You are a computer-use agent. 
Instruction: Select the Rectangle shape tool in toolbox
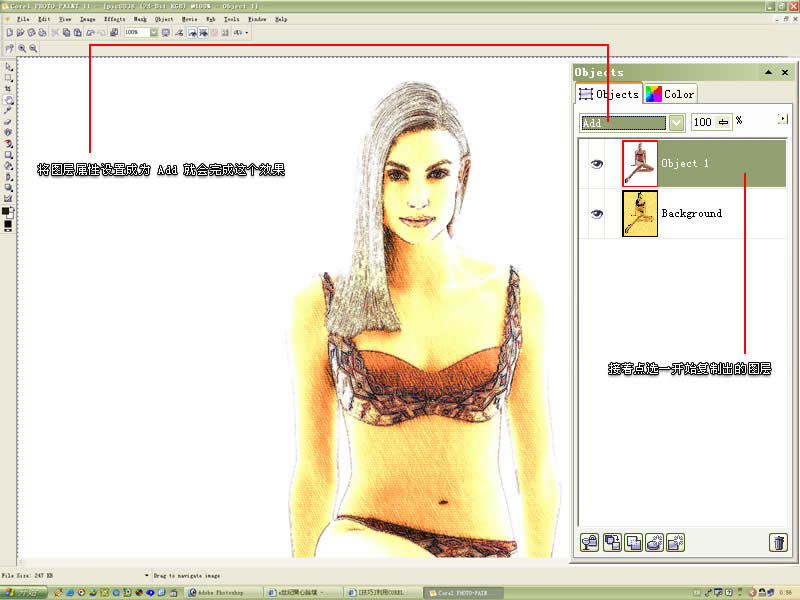(8, 155)
